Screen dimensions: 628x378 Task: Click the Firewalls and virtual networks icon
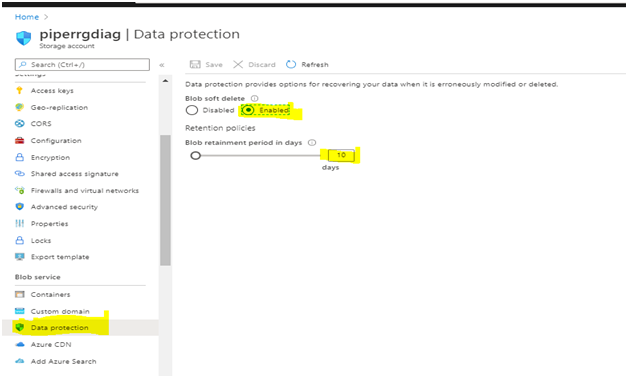coord(19,190)
